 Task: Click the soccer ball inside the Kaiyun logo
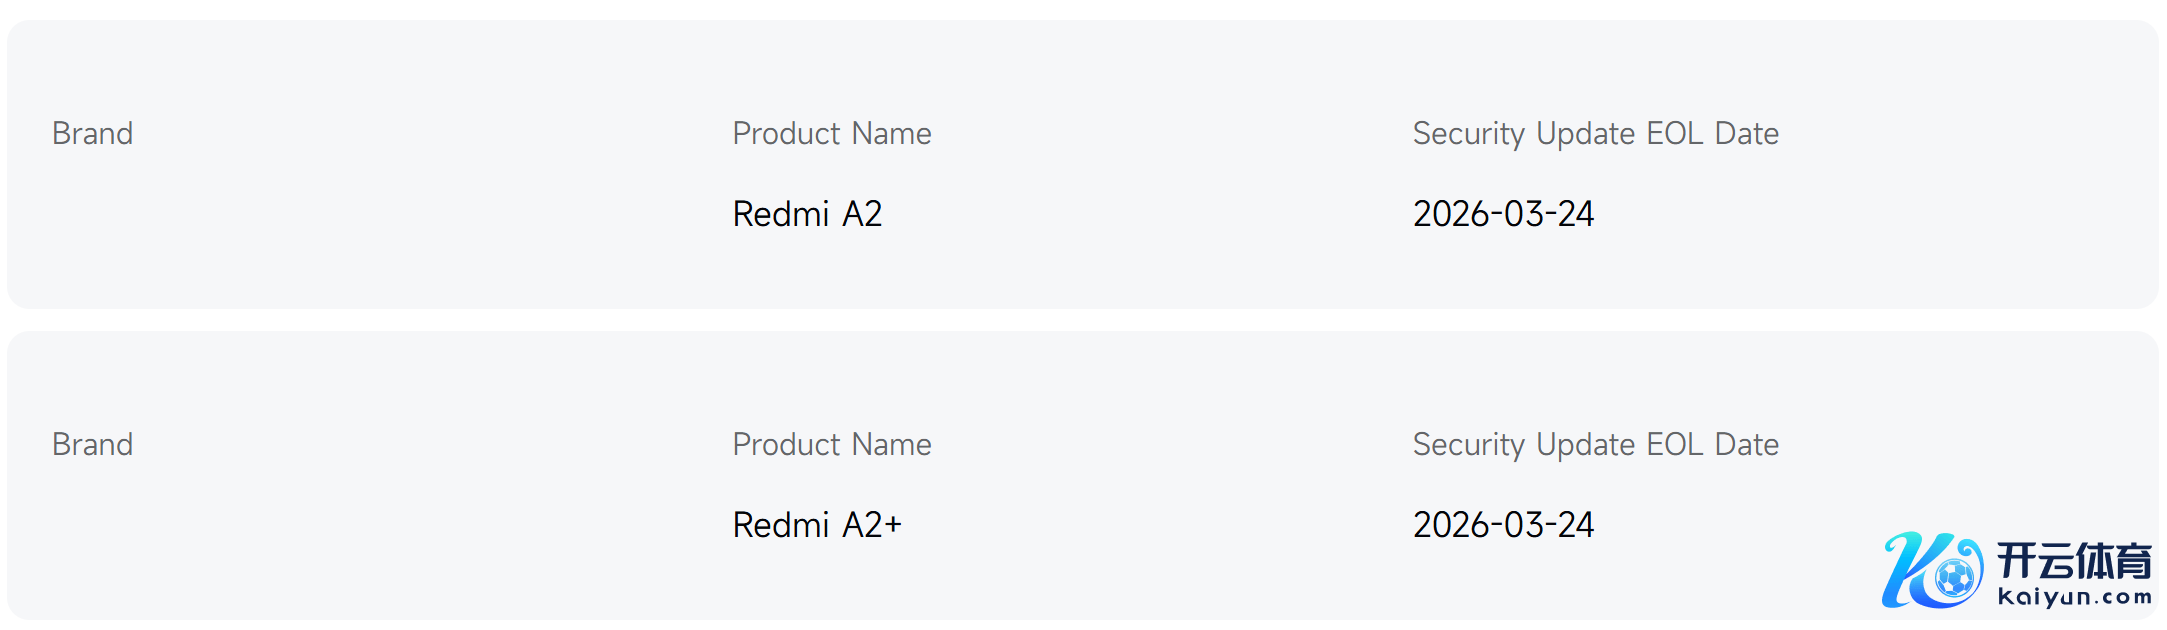coord(1955,577)
